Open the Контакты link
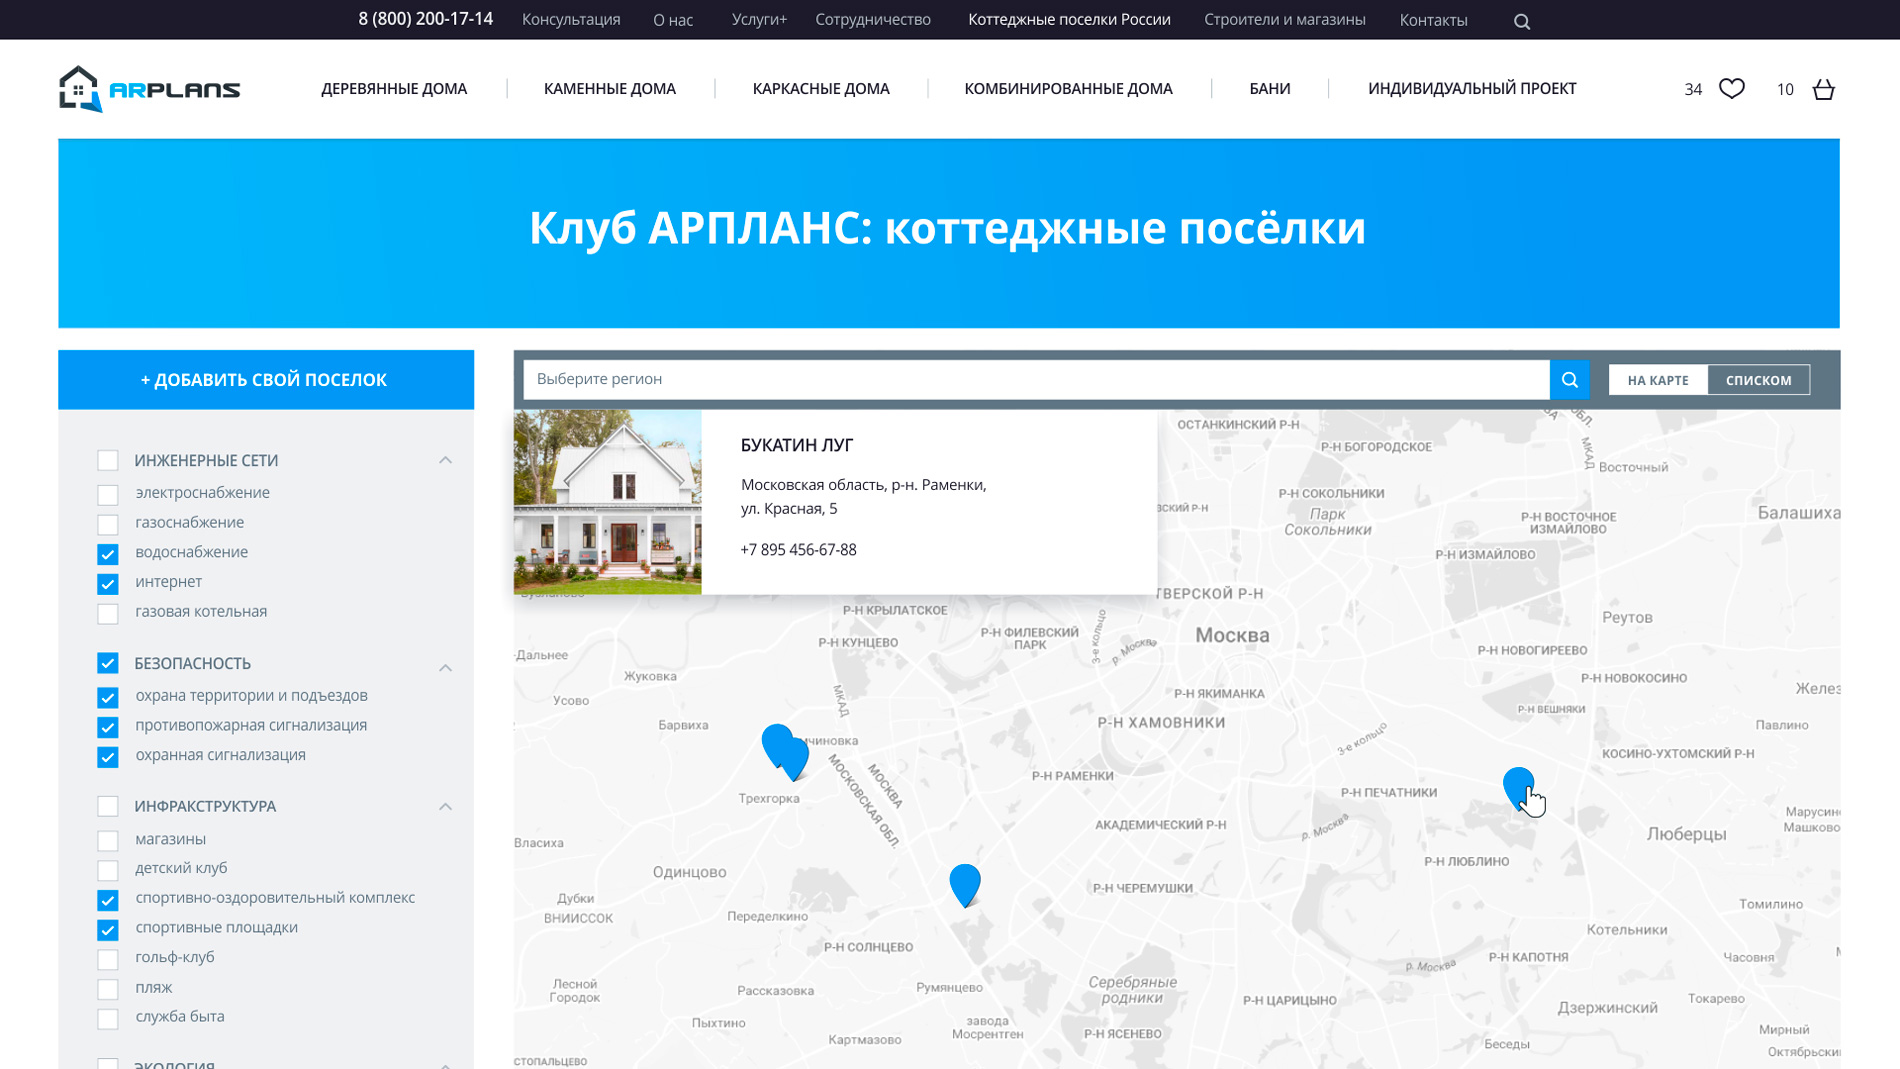 tap(1433, 20)
